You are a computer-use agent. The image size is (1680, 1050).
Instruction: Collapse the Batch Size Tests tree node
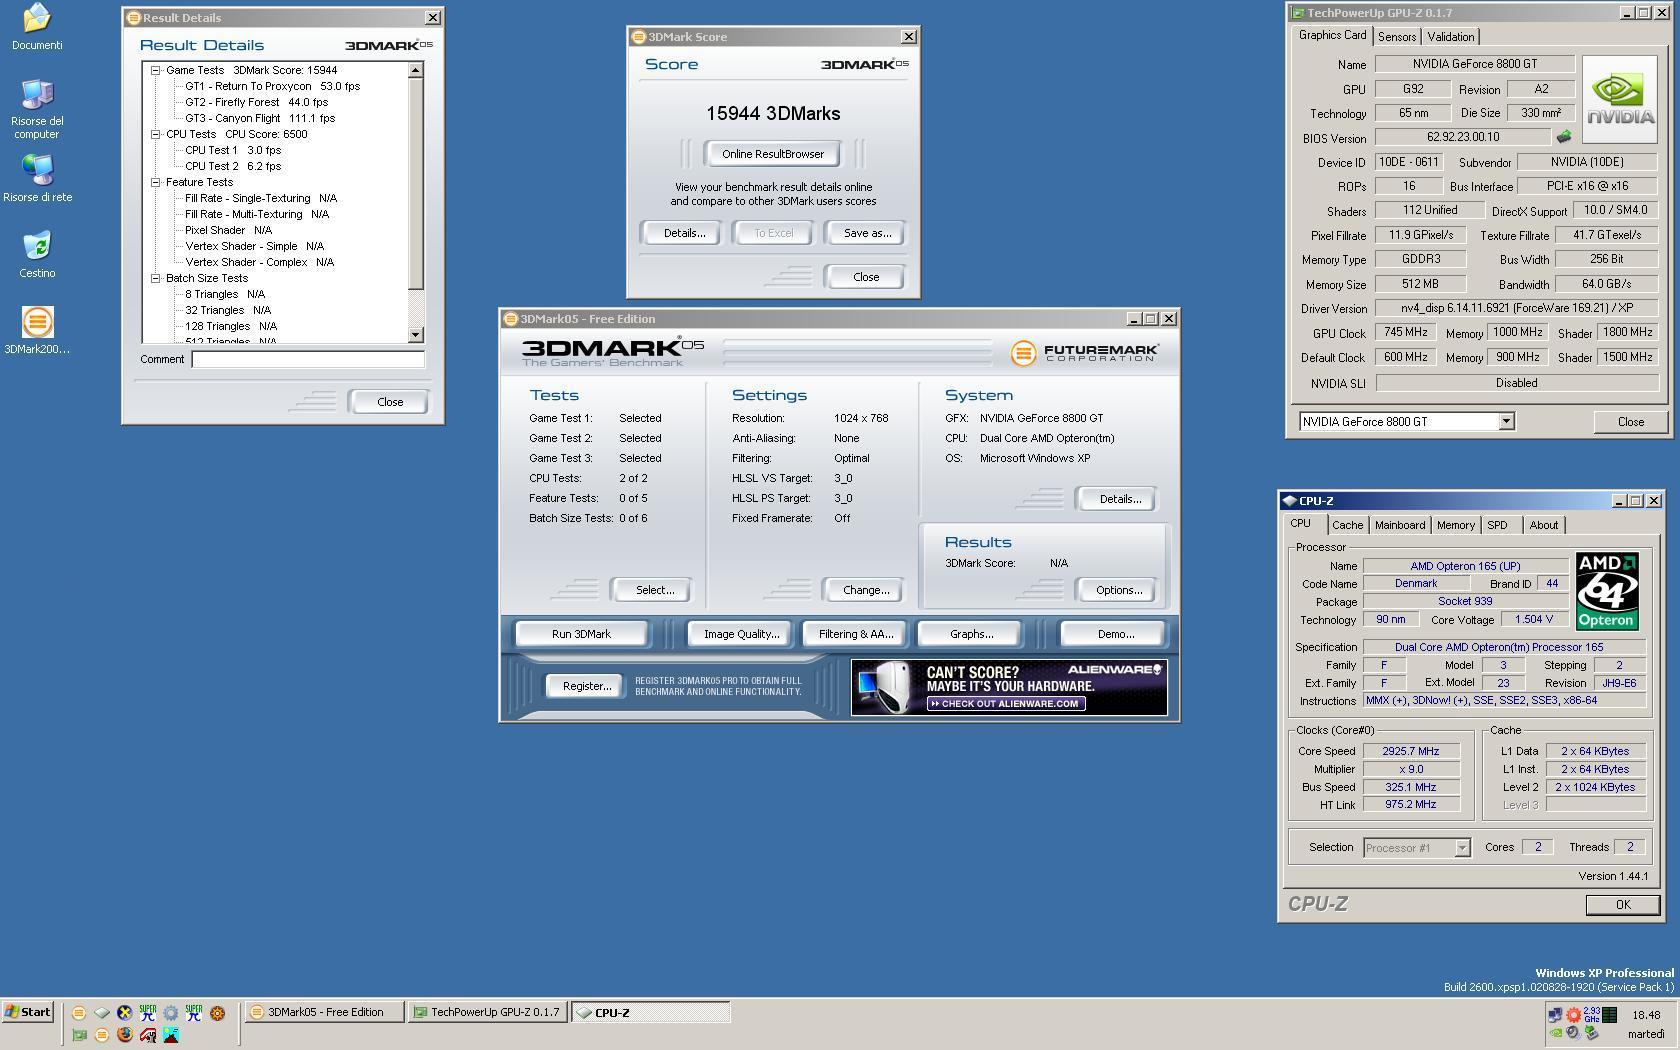click(x=156, y=279)
